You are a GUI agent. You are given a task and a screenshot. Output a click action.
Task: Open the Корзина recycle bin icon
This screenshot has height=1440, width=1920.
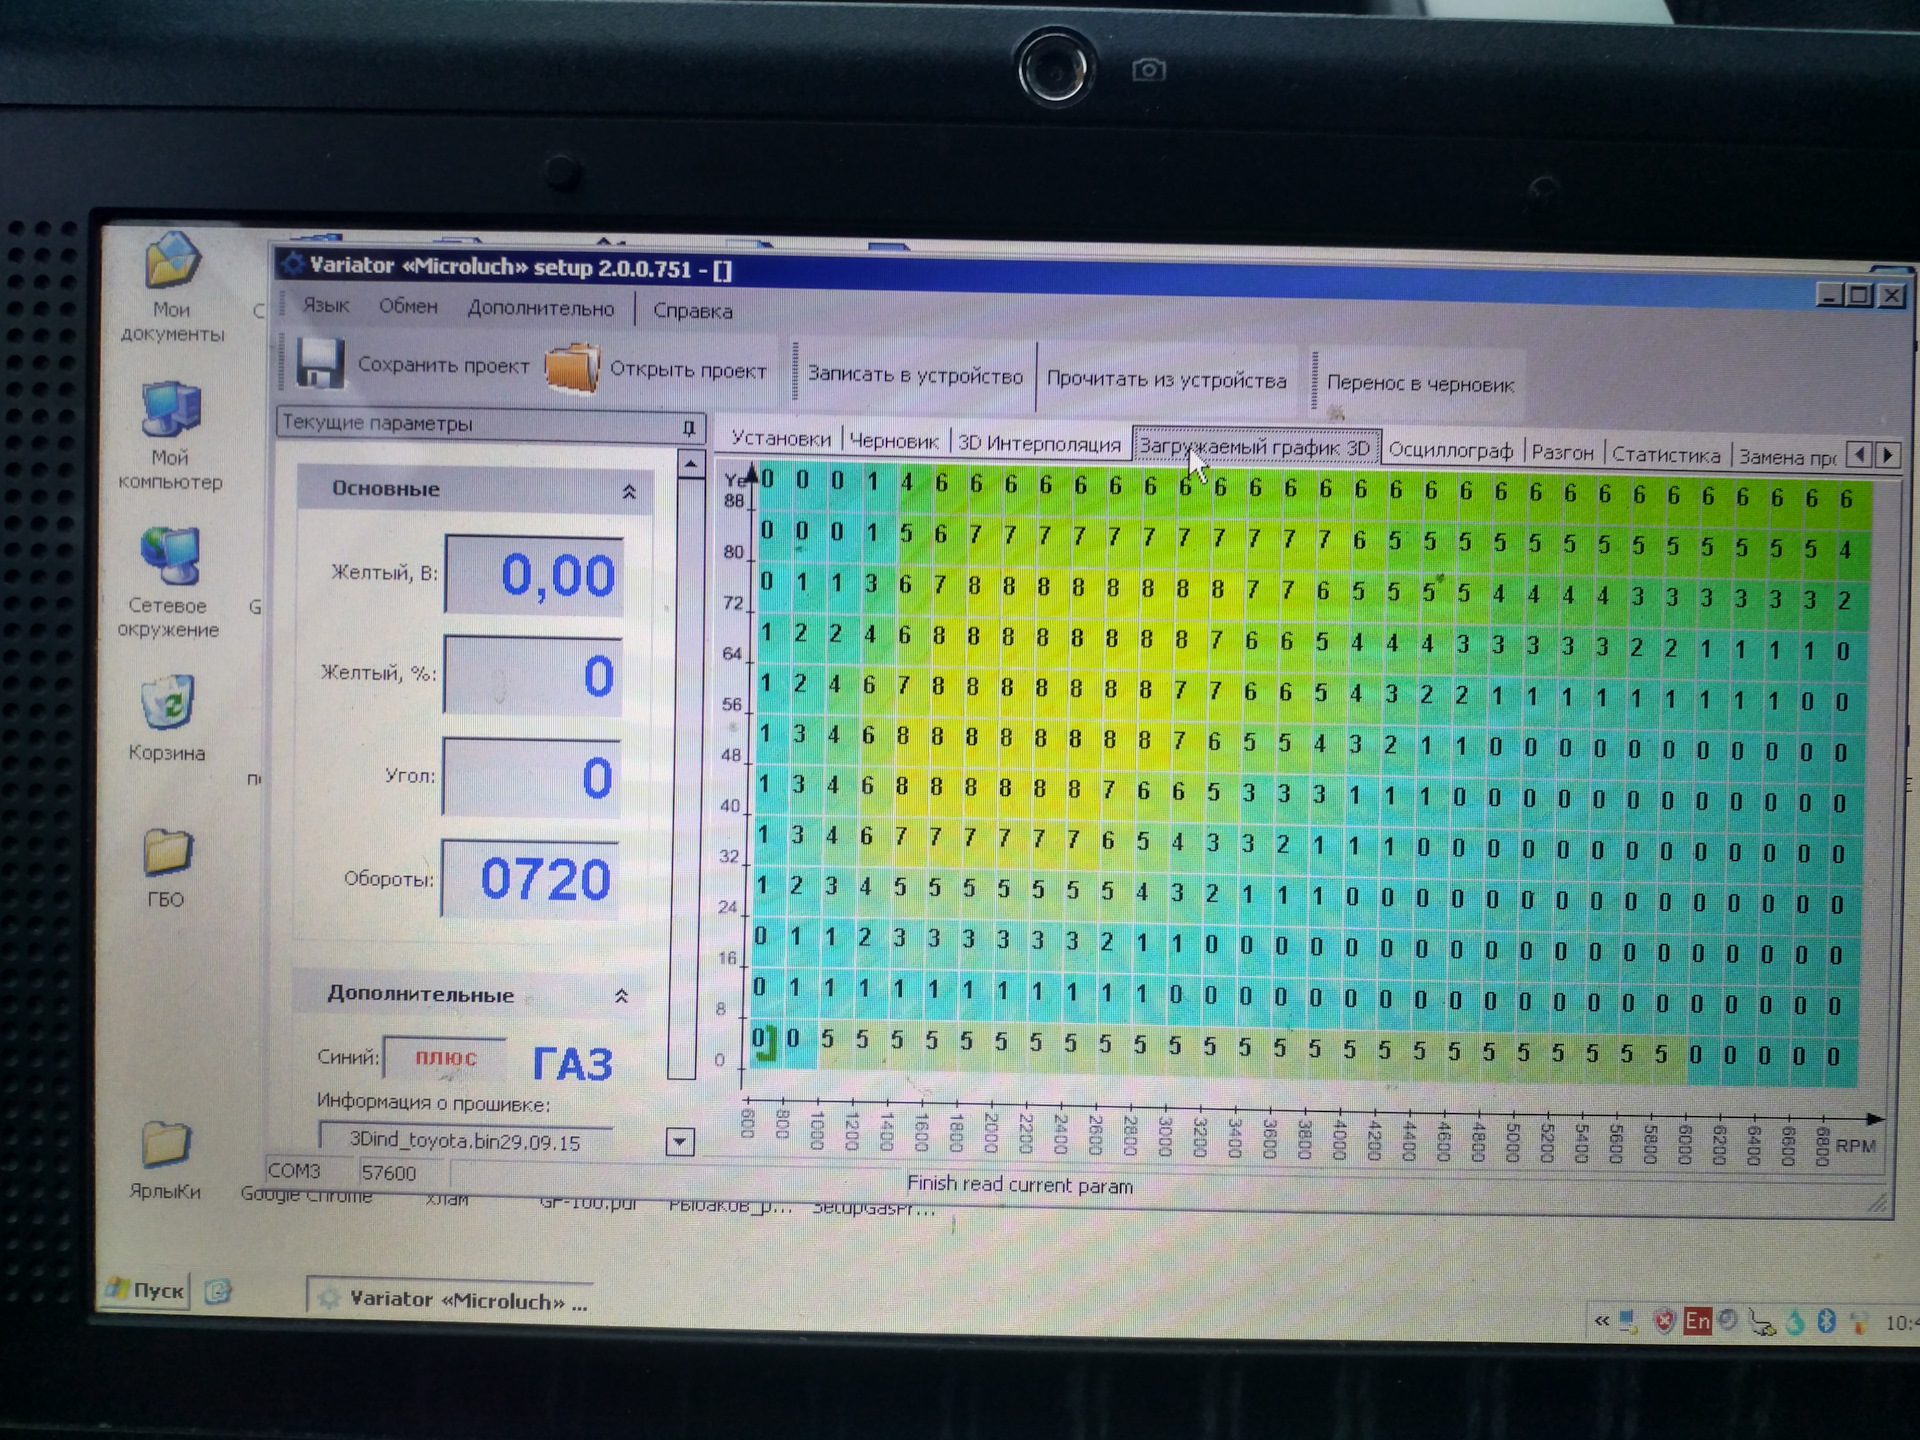167,703
